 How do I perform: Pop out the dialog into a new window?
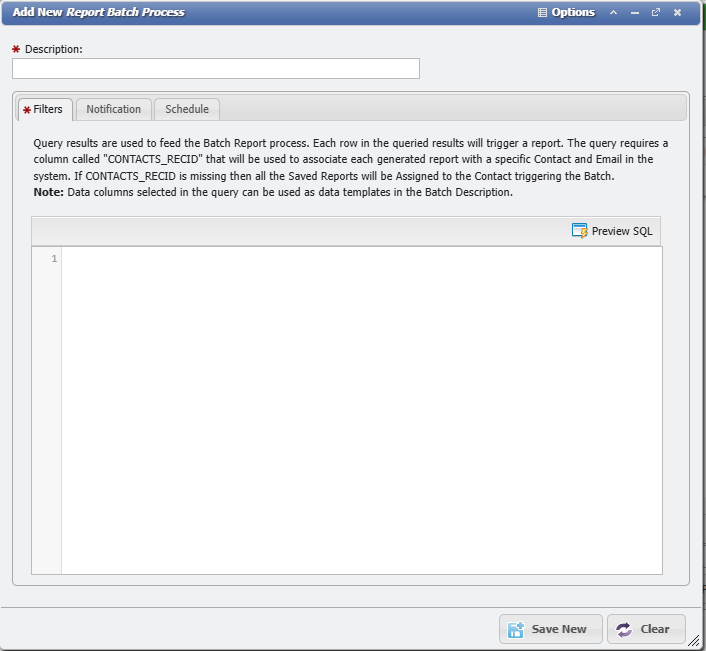pyautogui.click(x=656, y=13)
